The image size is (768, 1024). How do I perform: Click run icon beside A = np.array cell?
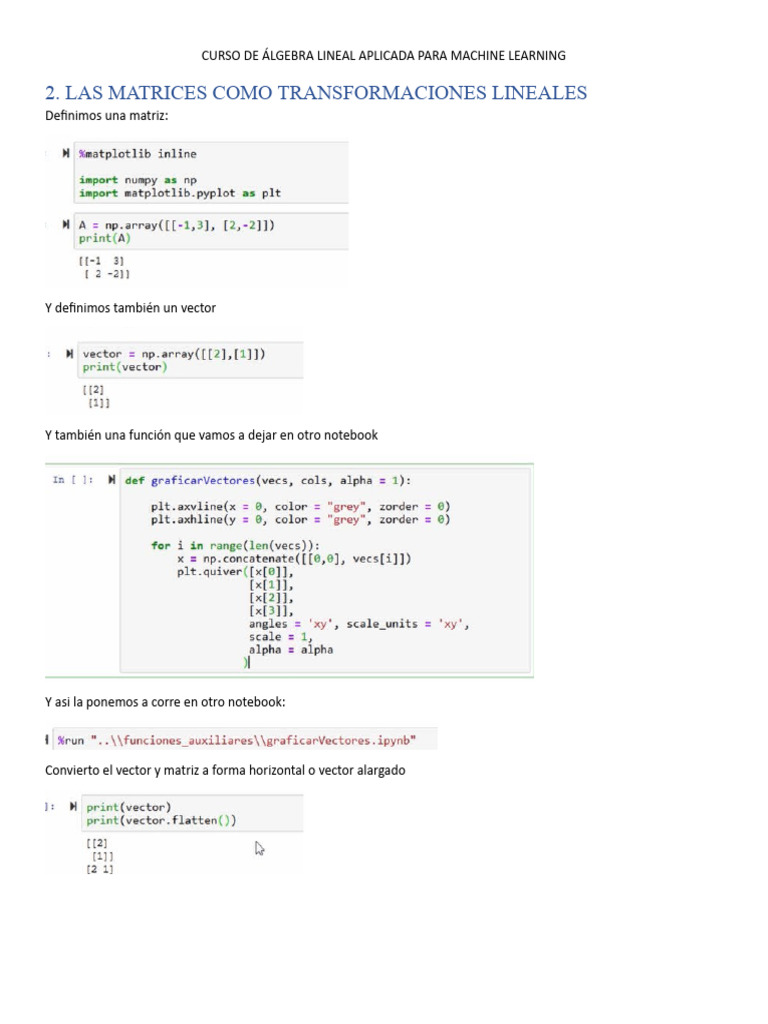[x=65, y=225]
